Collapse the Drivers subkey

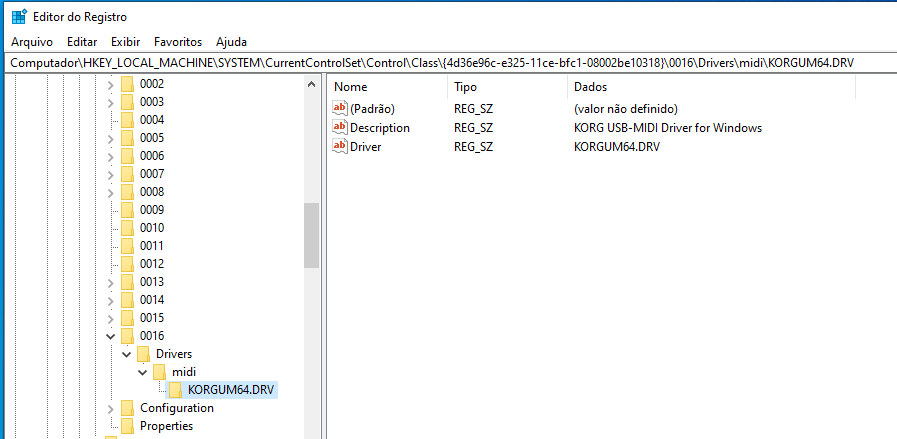coord(126,354)
